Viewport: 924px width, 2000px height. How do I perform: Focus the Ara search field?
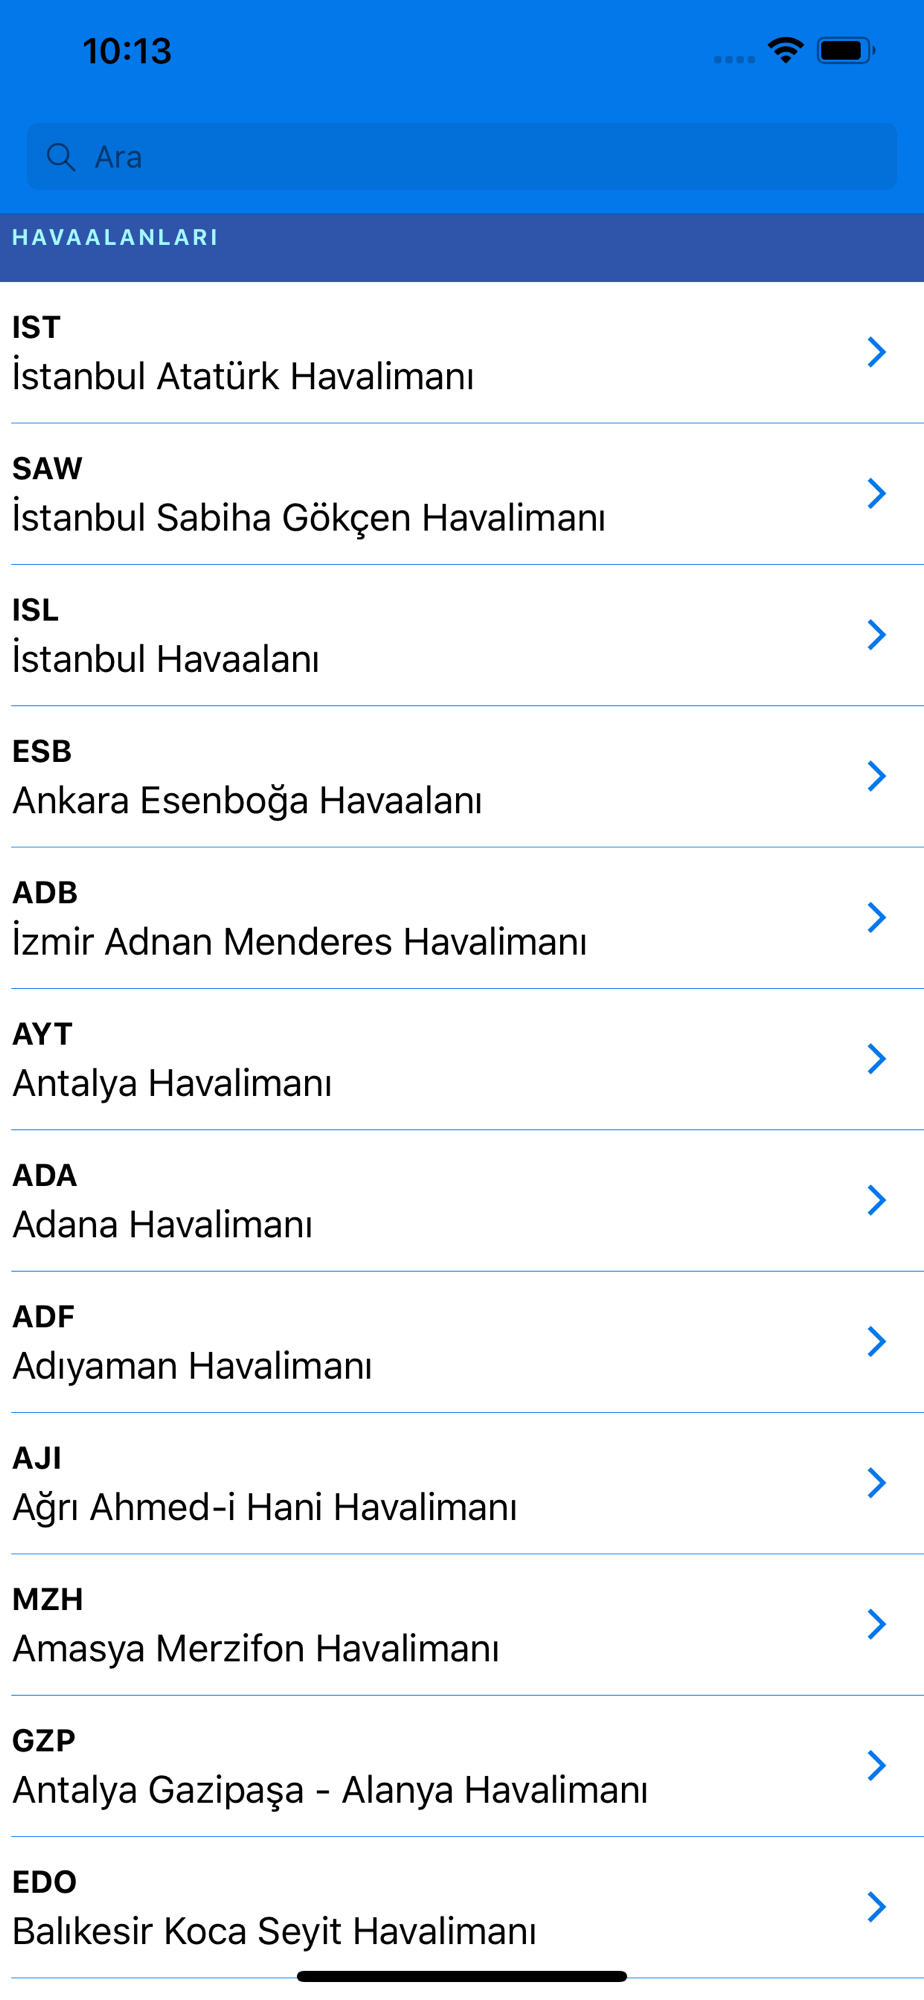click(461, 156)
